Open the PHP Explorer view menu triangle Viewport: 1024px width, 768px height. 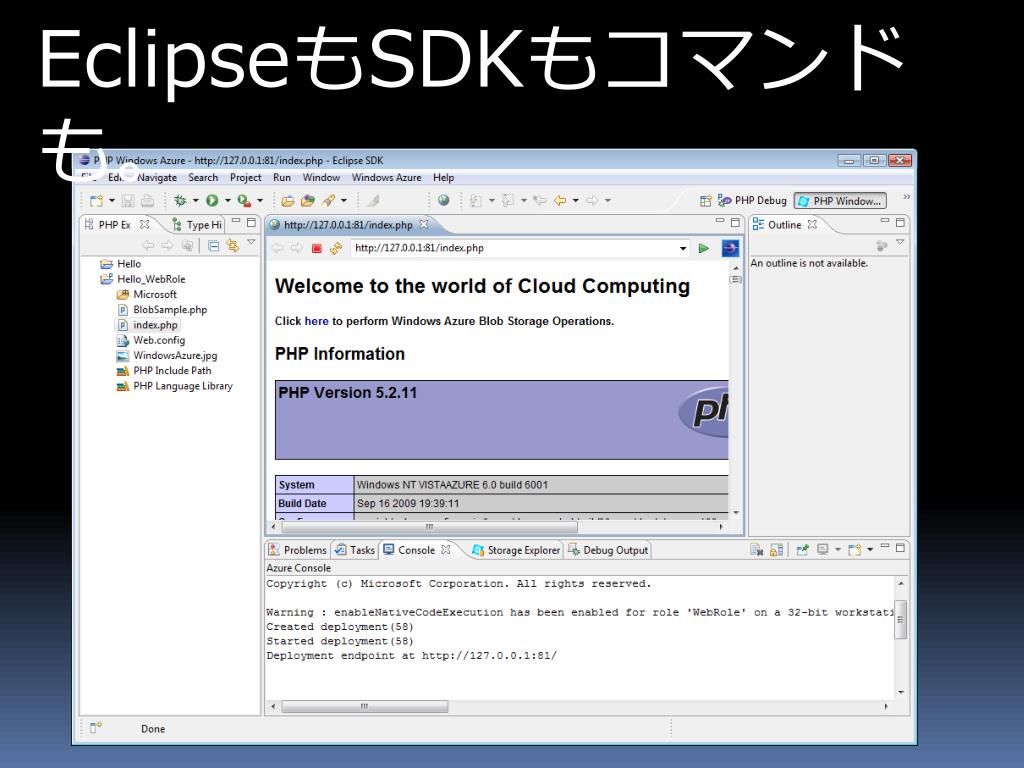pos(251,242)
